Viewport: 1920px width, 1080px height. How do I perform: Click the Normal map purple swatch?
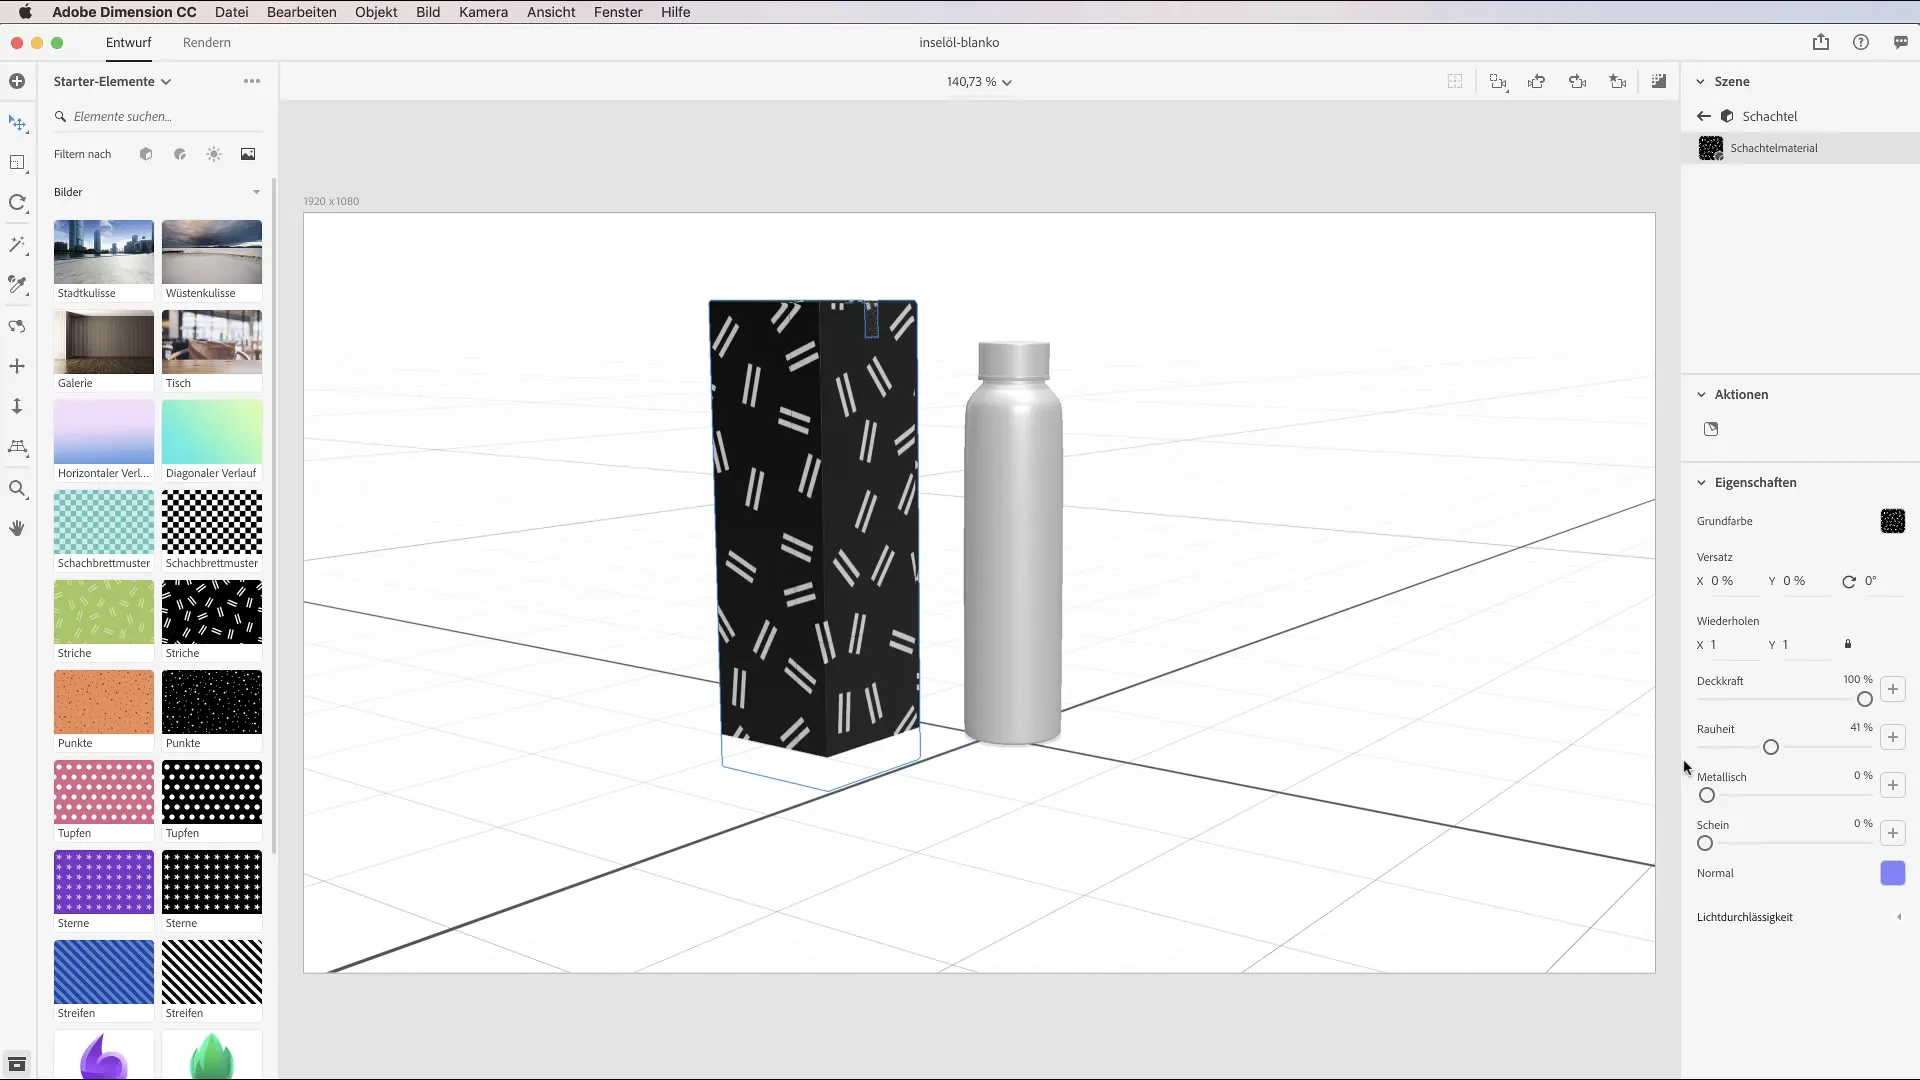tap(1893, 873)
